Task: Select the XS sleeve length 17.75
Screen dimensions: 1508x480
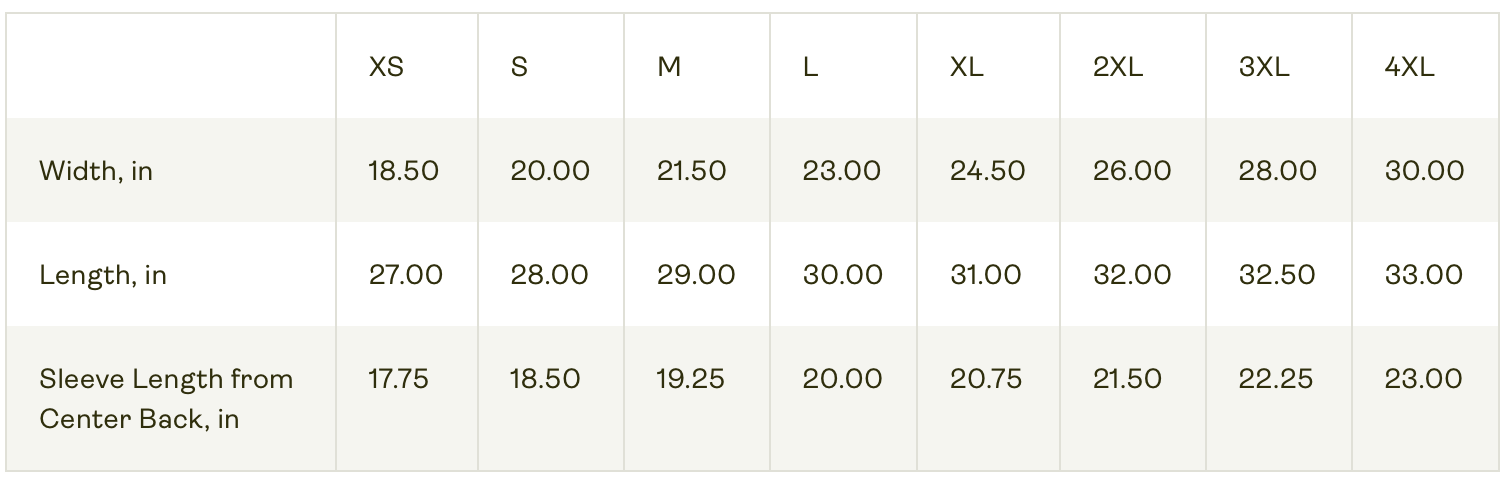Action: (399, 379)
